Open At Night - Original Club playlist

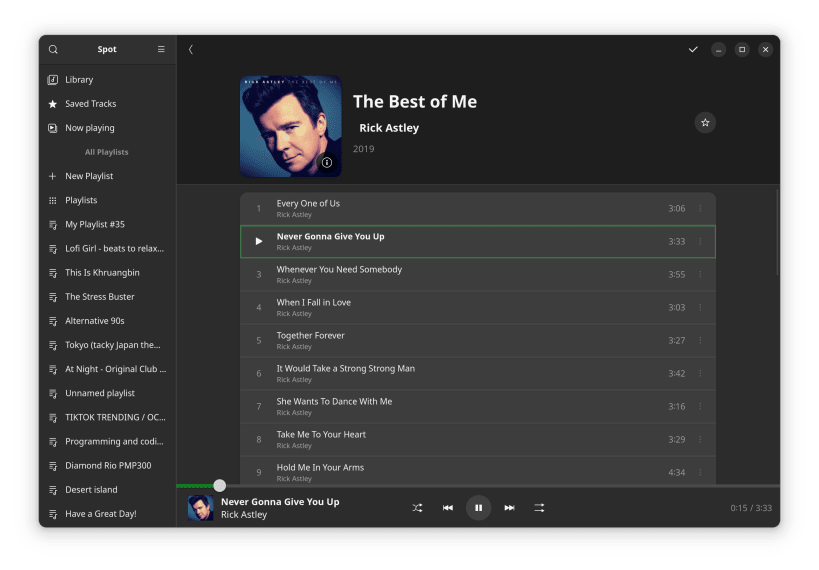tap(107, 369)
